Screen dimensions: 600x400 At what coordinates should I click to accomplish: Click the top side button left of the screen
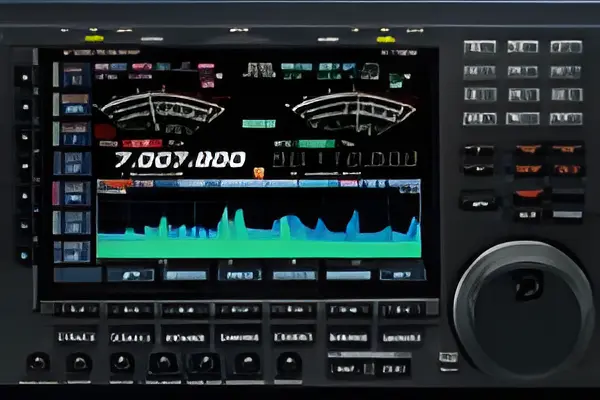[x=25, y=78]
